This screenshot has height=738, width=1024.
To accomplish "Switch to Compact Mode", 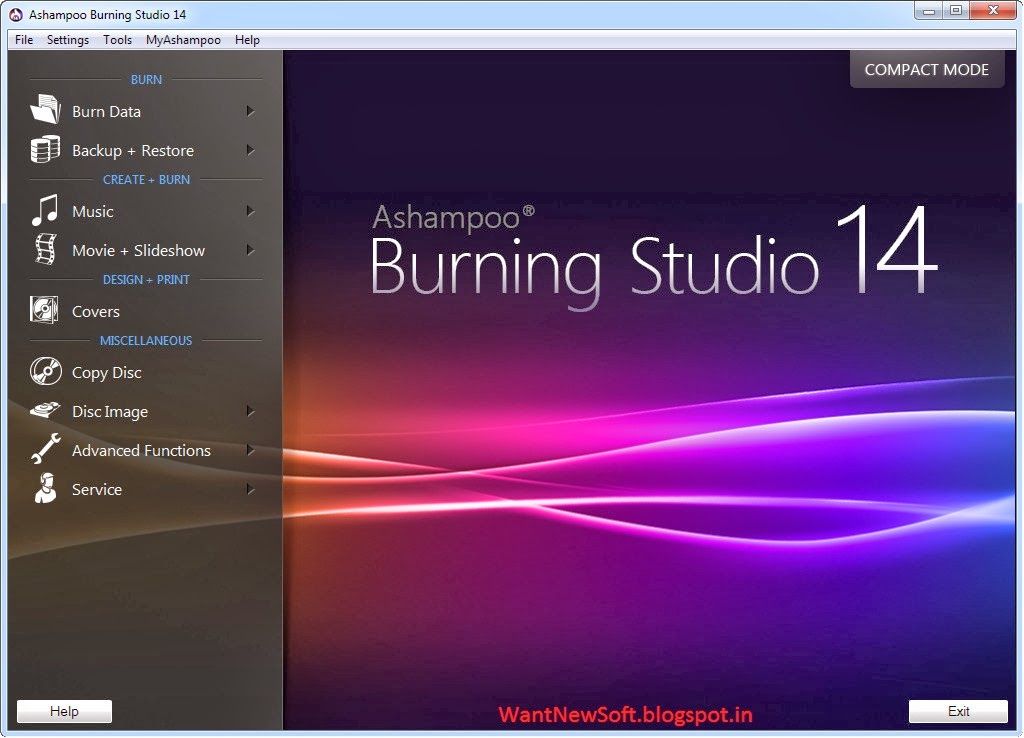I will click(x=927, y=69).
